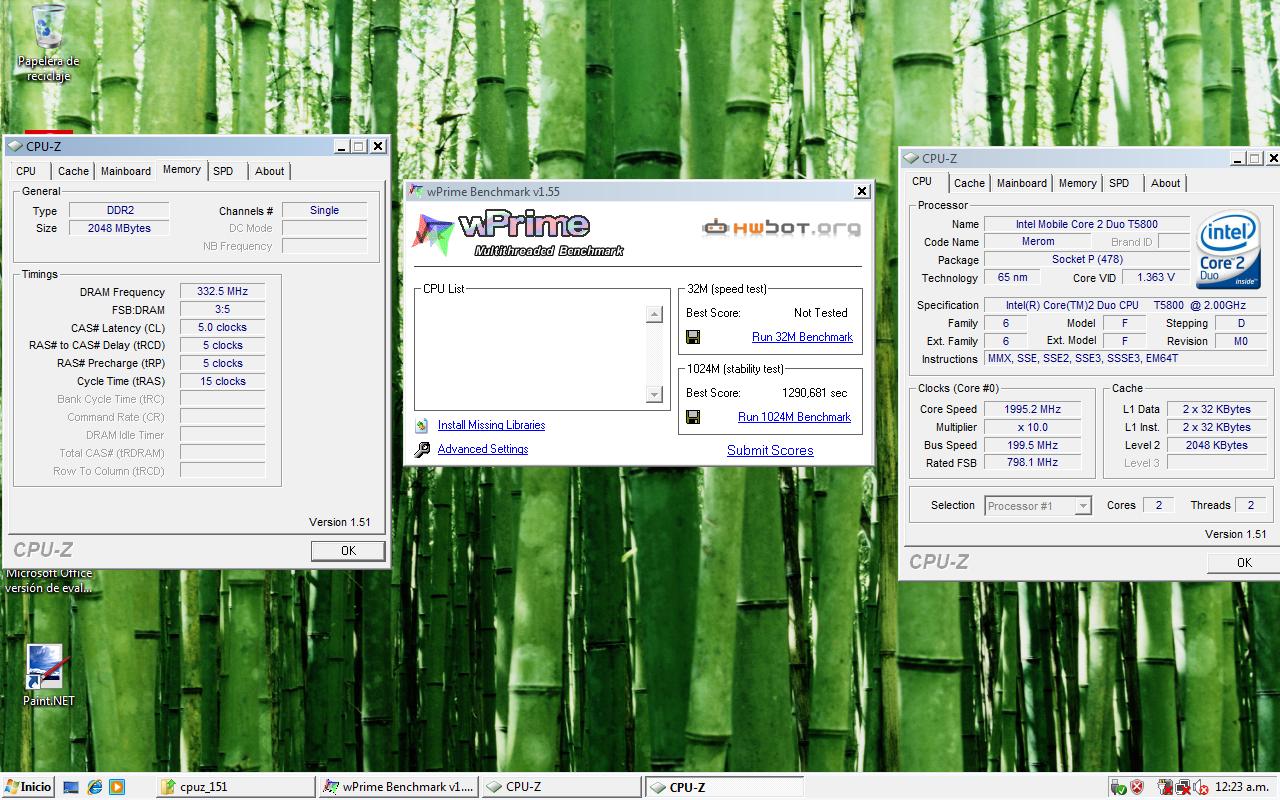Open the Paint.NET desktop shortcut
This screenshot has height=800, width=1280.
point(48,675)
